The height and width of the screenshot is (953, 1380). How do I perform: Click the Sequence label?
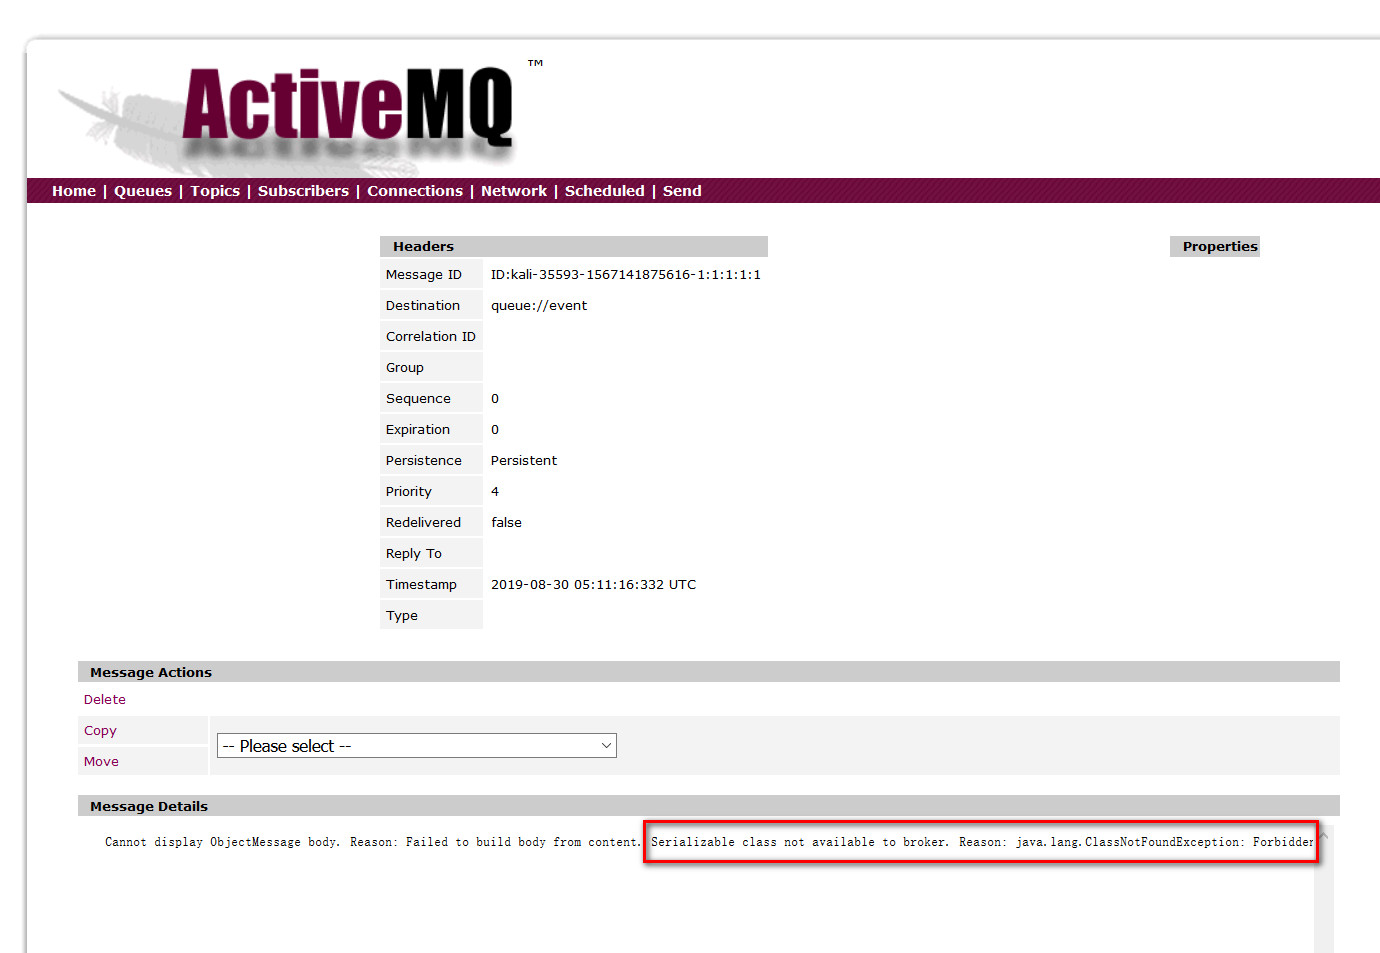(418, 399)
